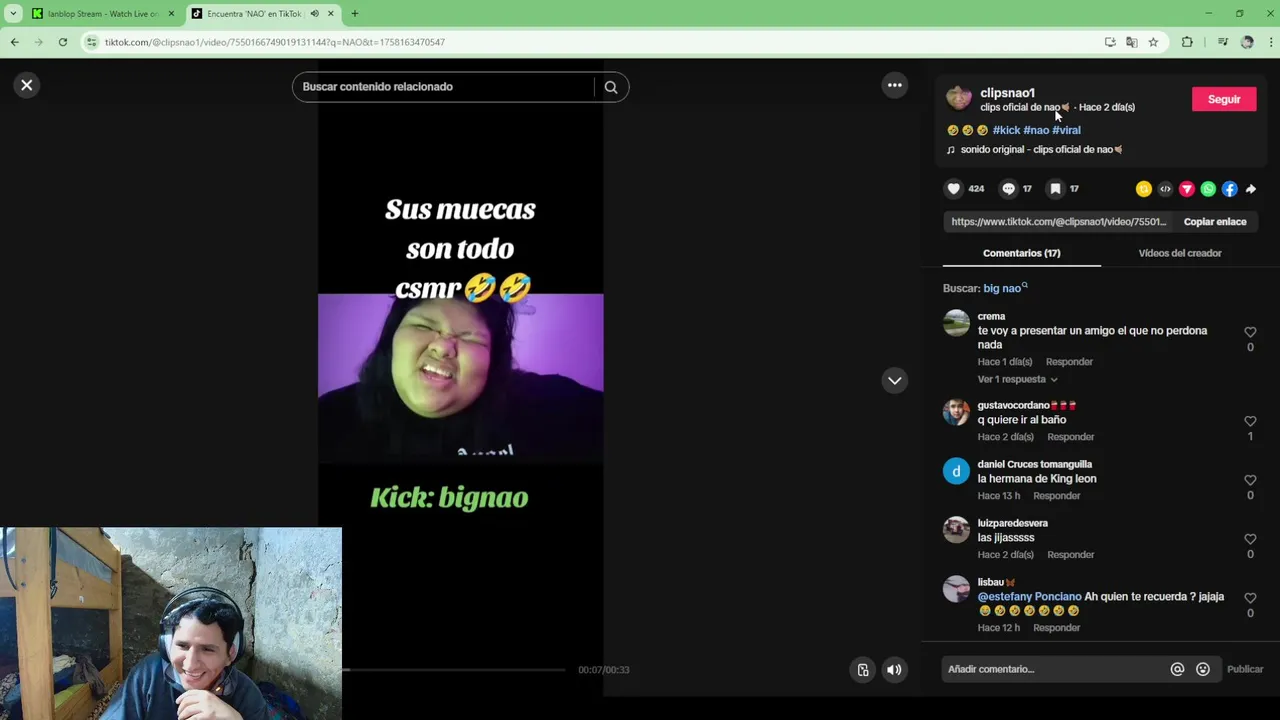The image size is (1280, 720).
Task: Translate this page via translate icon
Action: tap(1131, 42)
